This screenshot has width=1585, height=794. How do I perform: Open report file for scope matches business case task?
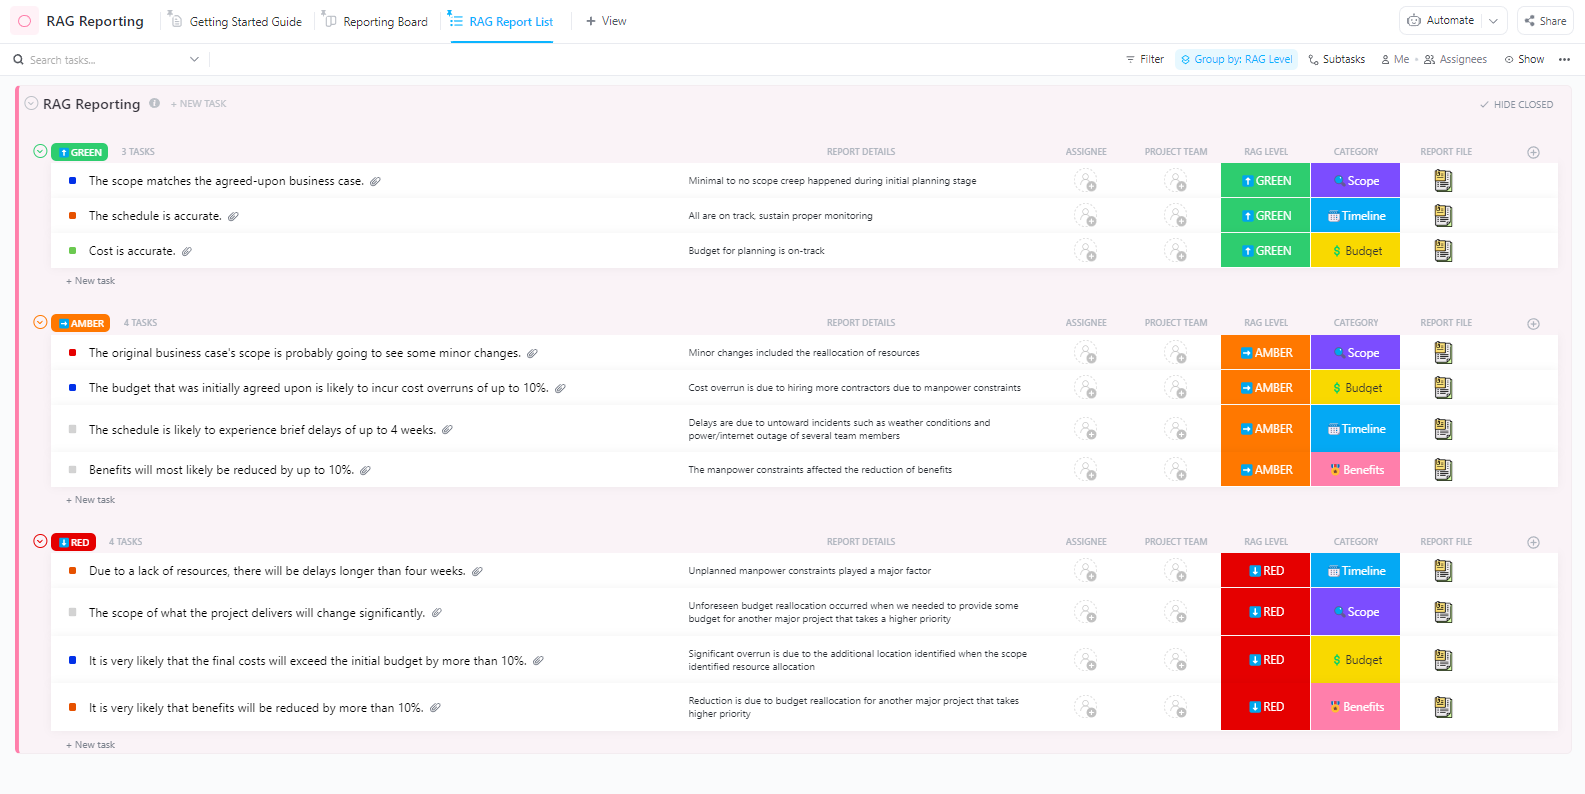pos(1443,181)
